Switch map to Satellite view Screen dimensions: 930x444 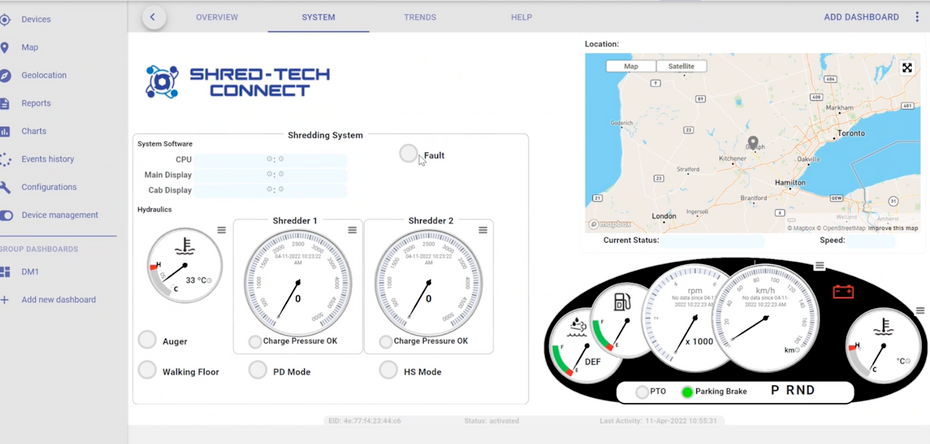pos(681,66)
